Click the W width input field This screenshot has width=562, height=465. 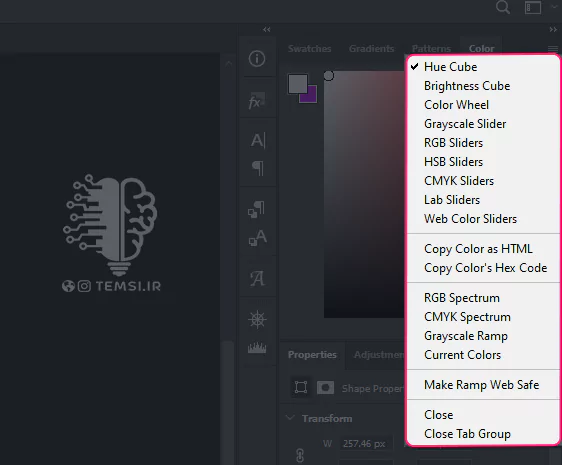366,443
